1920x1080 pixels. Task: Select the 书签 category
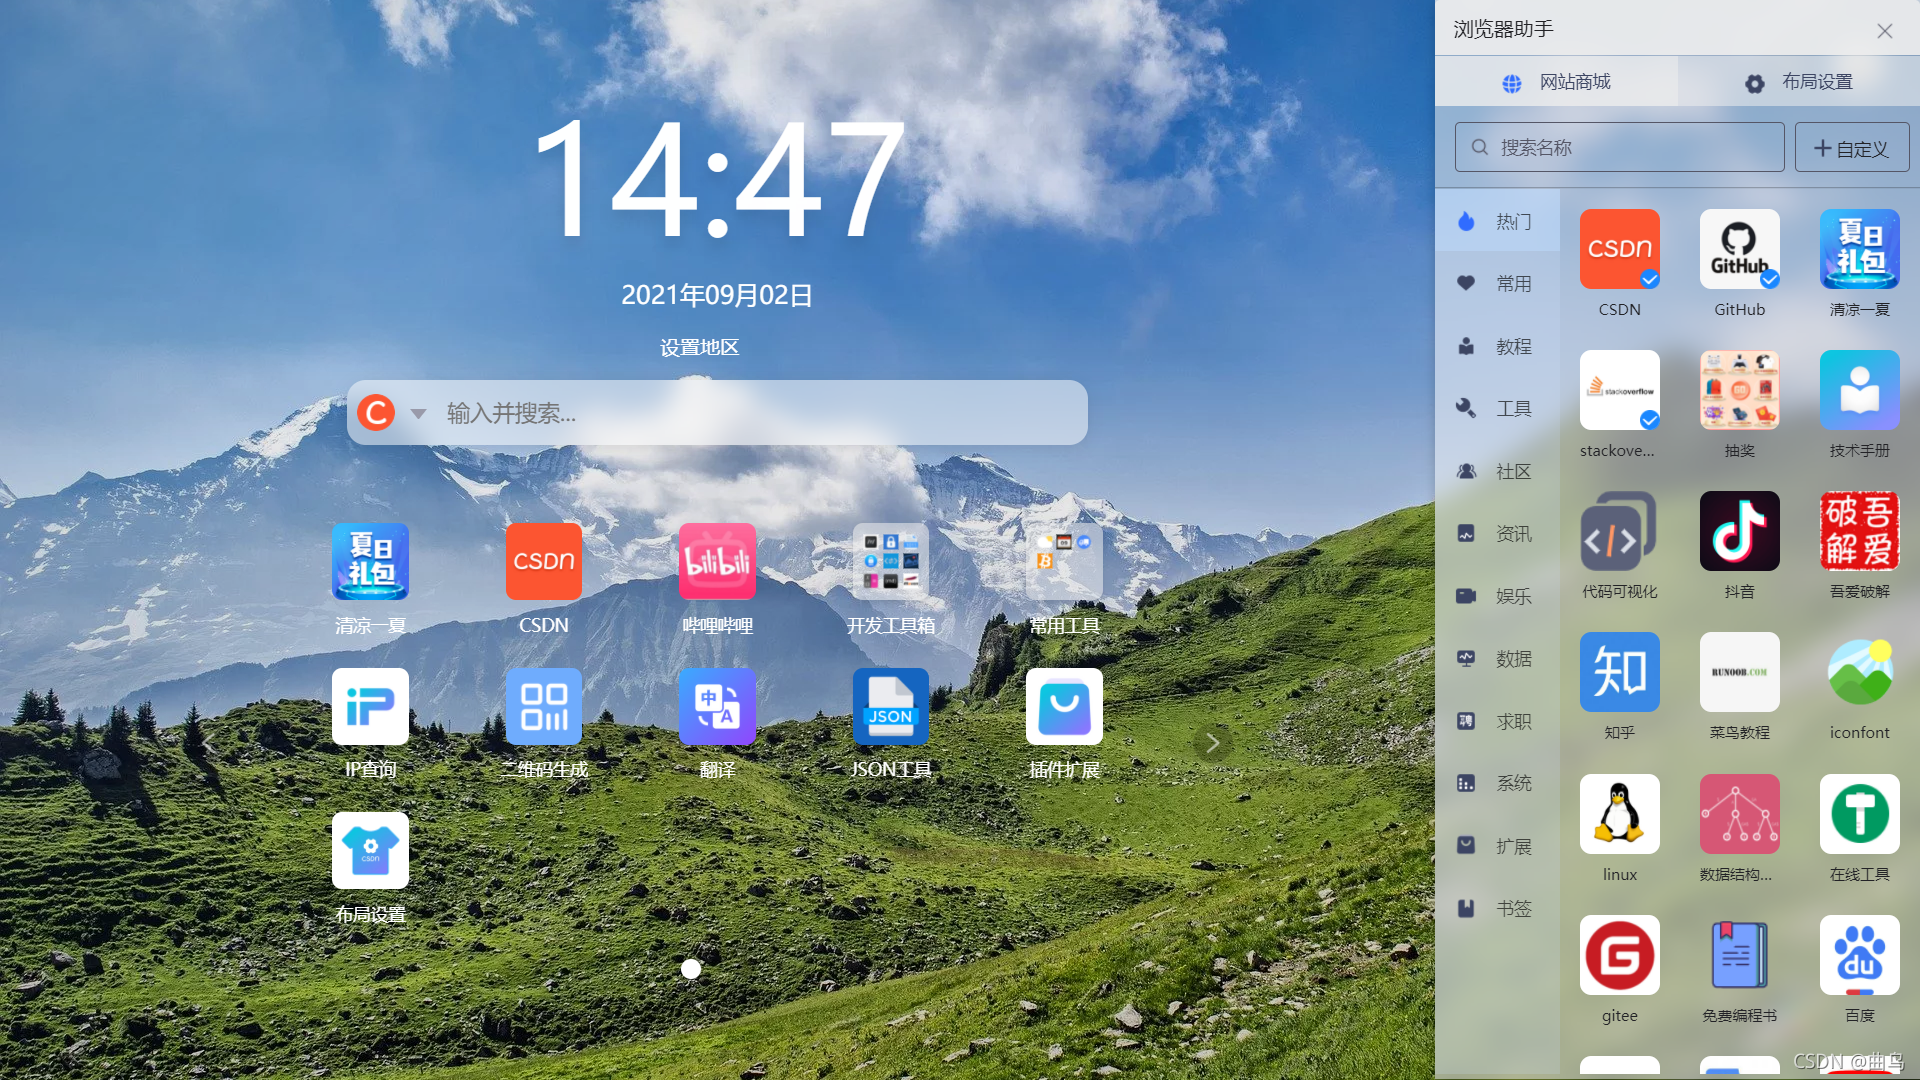click(x=1497, y=908)
